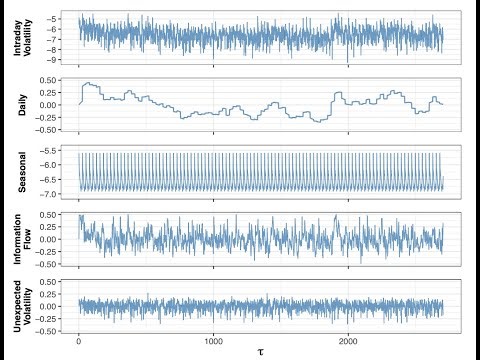Click the 'Intraday Volatility' axis label
Screen dimensions: 480x360
click(23, 37)
